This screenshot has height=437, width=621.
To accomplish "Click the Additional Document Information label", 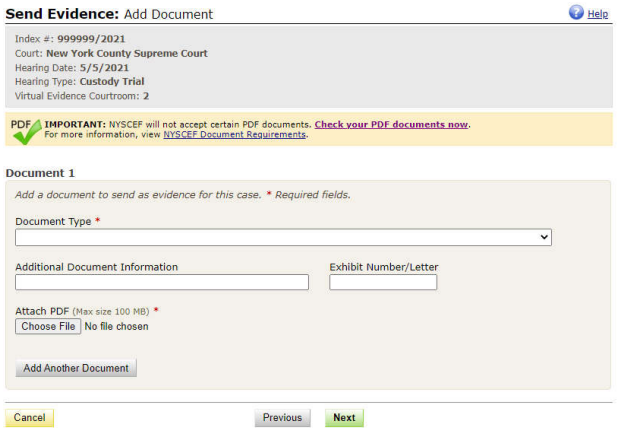I will [97, 267].
